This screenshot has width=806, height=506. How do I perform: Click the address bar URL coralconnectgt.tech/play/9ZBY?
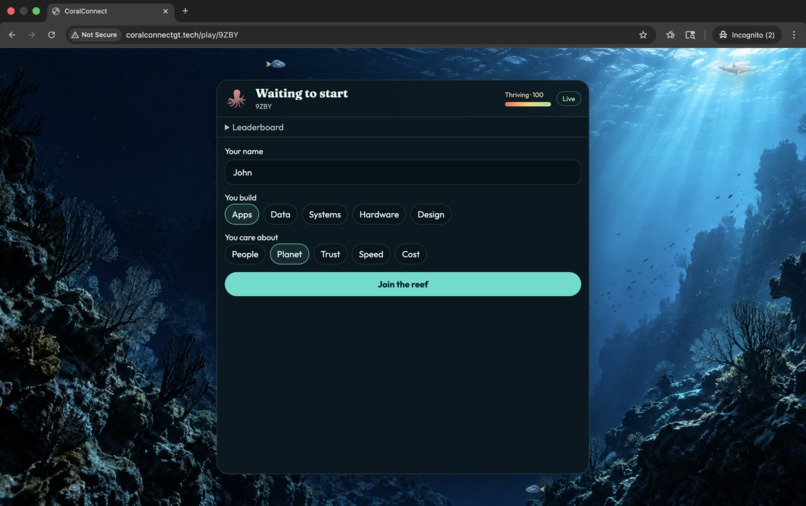pyautogui.click(x=182, y=35)
